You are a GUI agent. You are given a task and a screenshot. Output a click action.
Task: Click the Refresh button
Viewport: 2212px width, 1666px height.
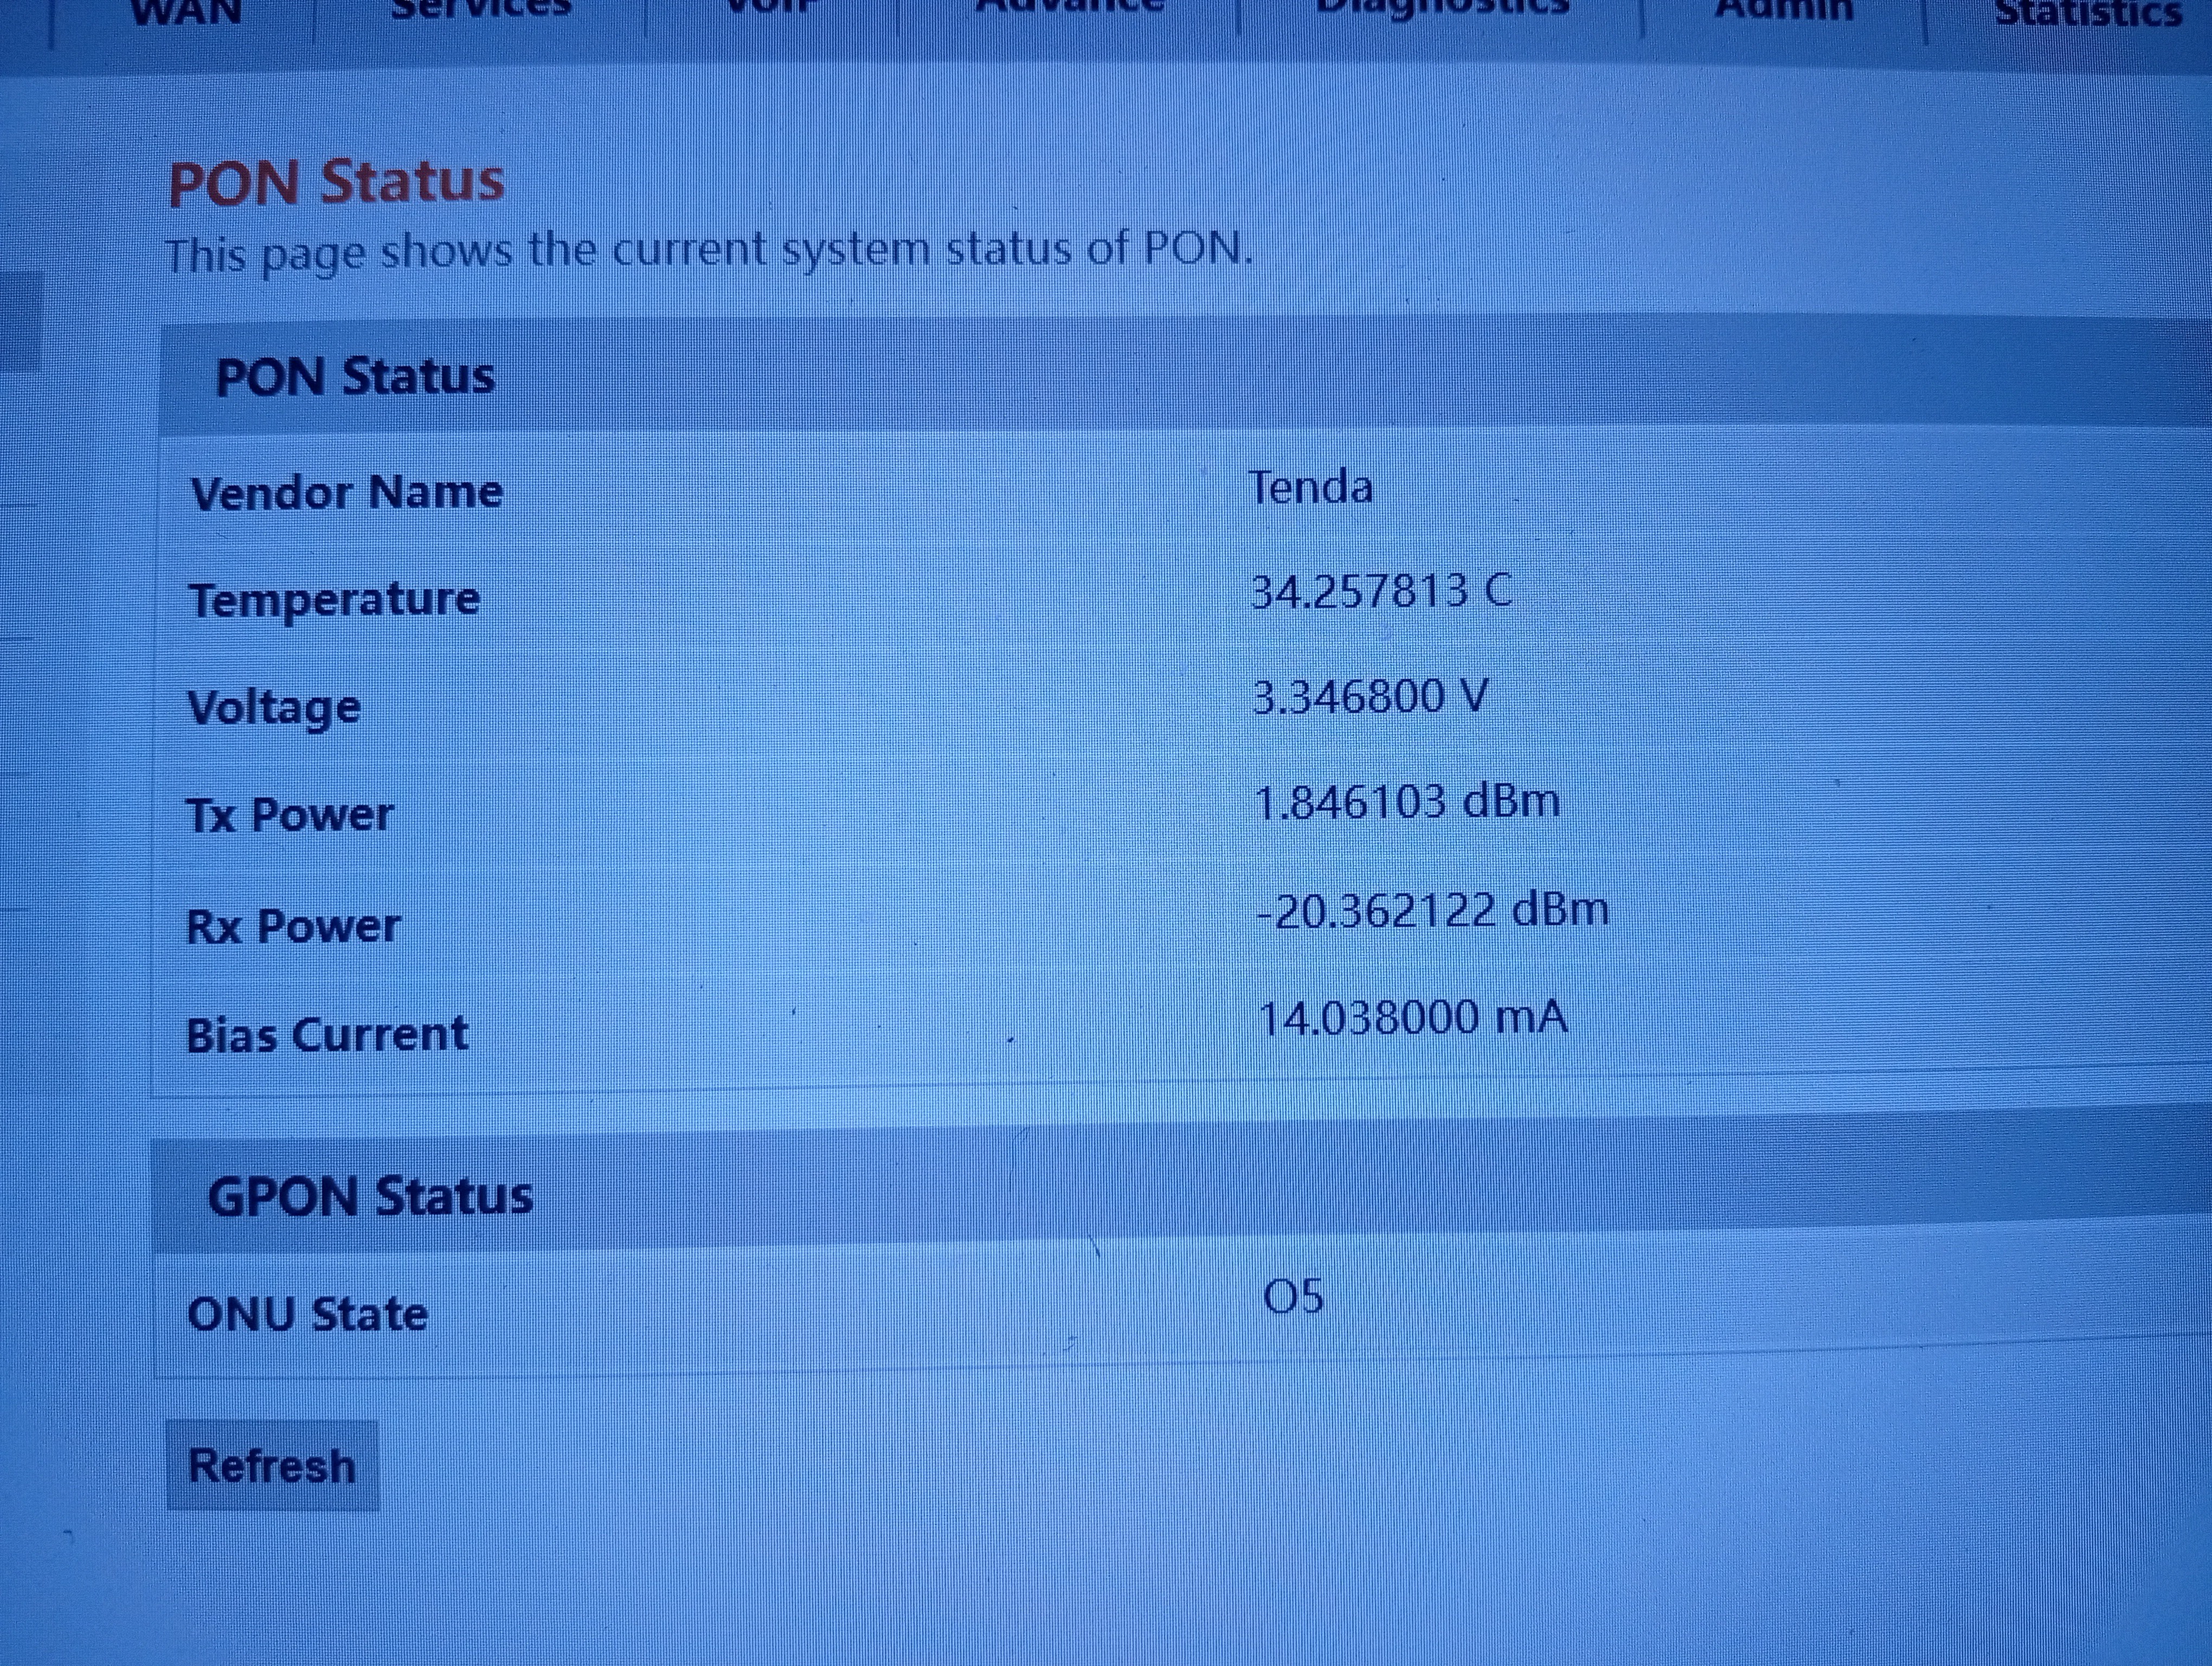[x=272, y=1466]
